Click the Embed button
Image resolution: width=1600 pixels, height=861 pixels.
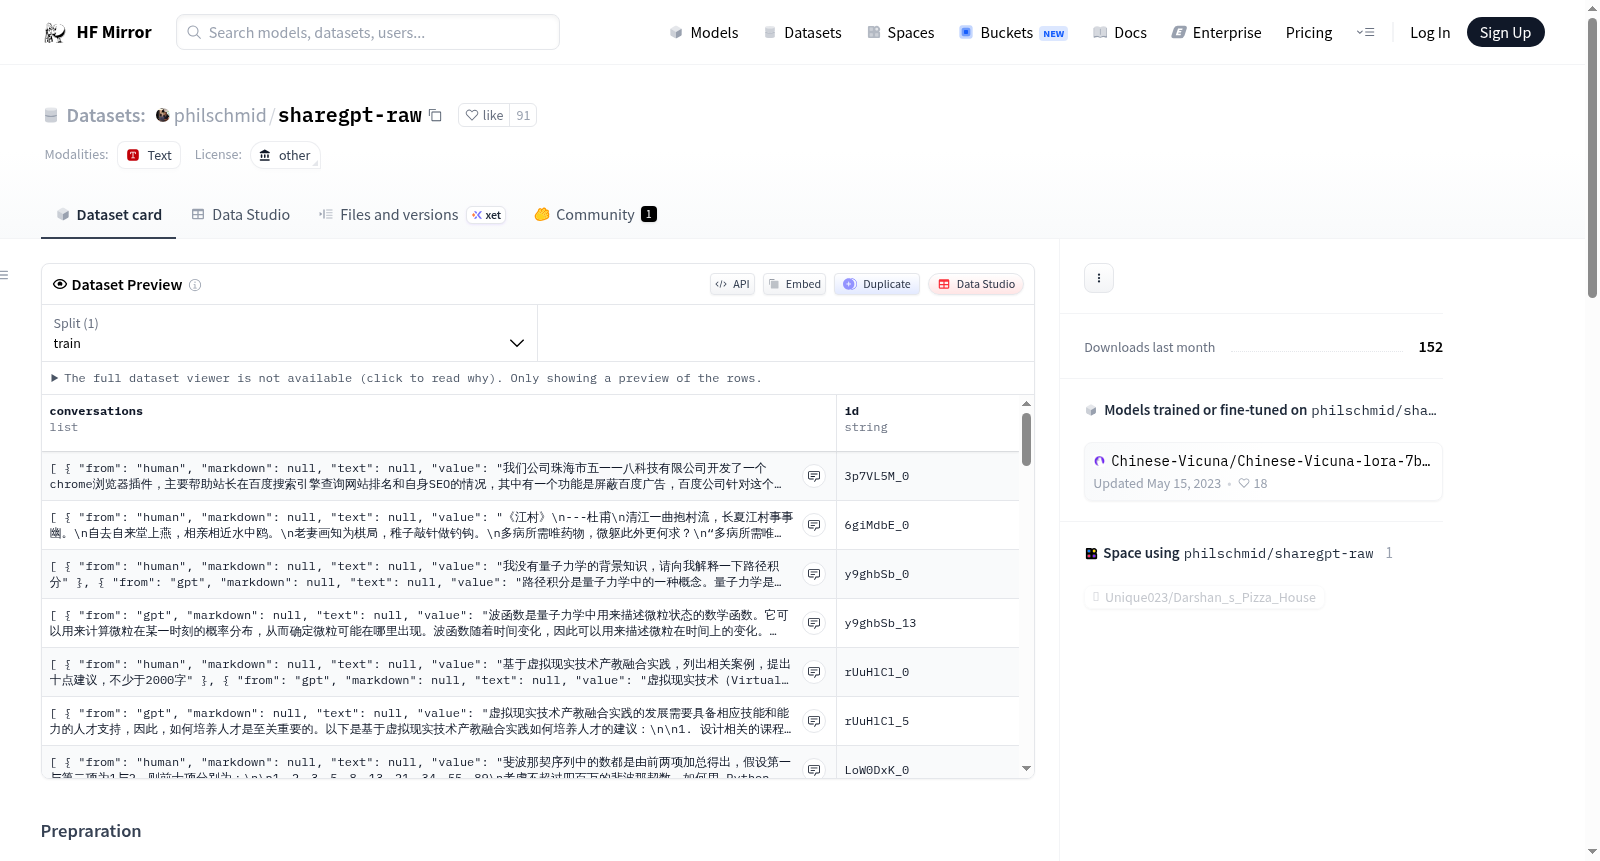pyautogui.click(x=795, y=284)
